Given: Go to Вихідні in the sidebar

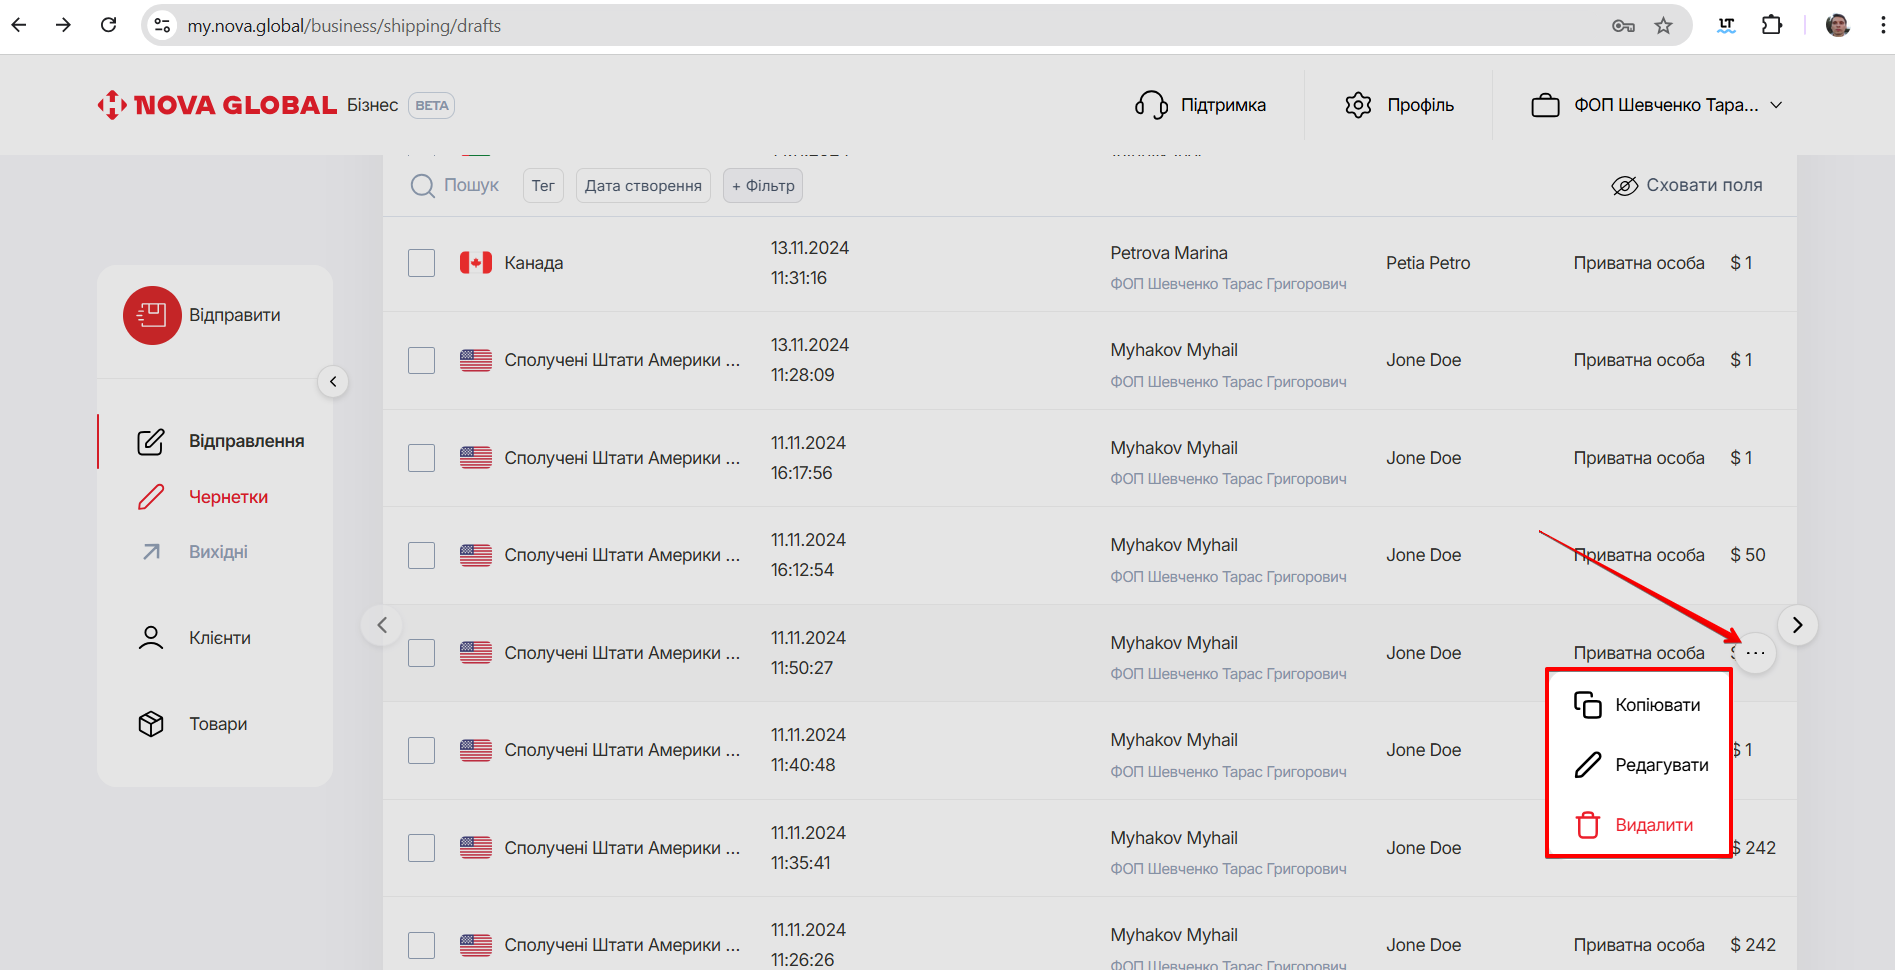Looking at the screenshot, I should coord(218,552).
